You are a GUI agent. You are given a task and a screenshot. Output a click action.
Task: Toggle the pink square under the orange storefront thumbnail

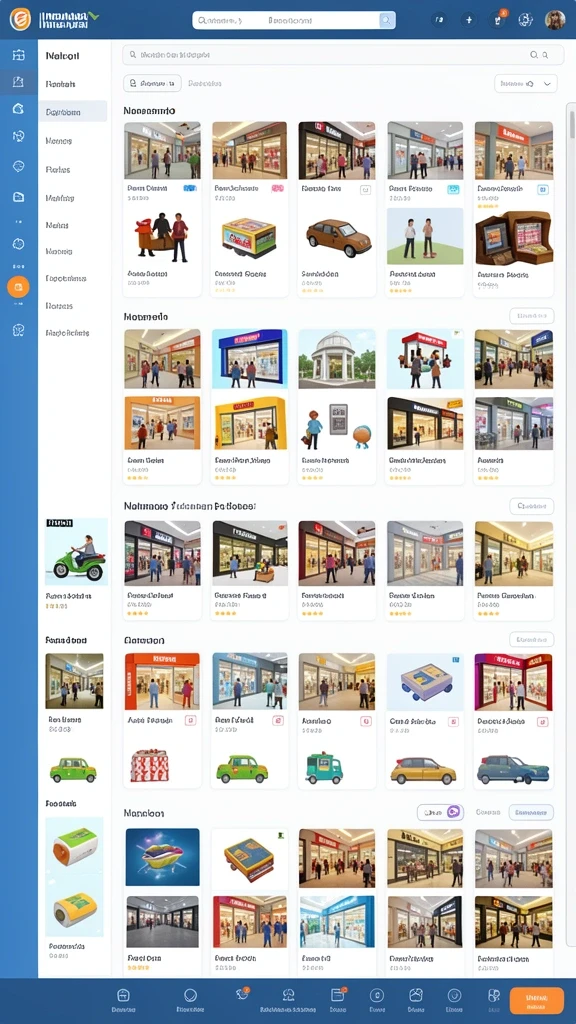click(x=190, y=721)
